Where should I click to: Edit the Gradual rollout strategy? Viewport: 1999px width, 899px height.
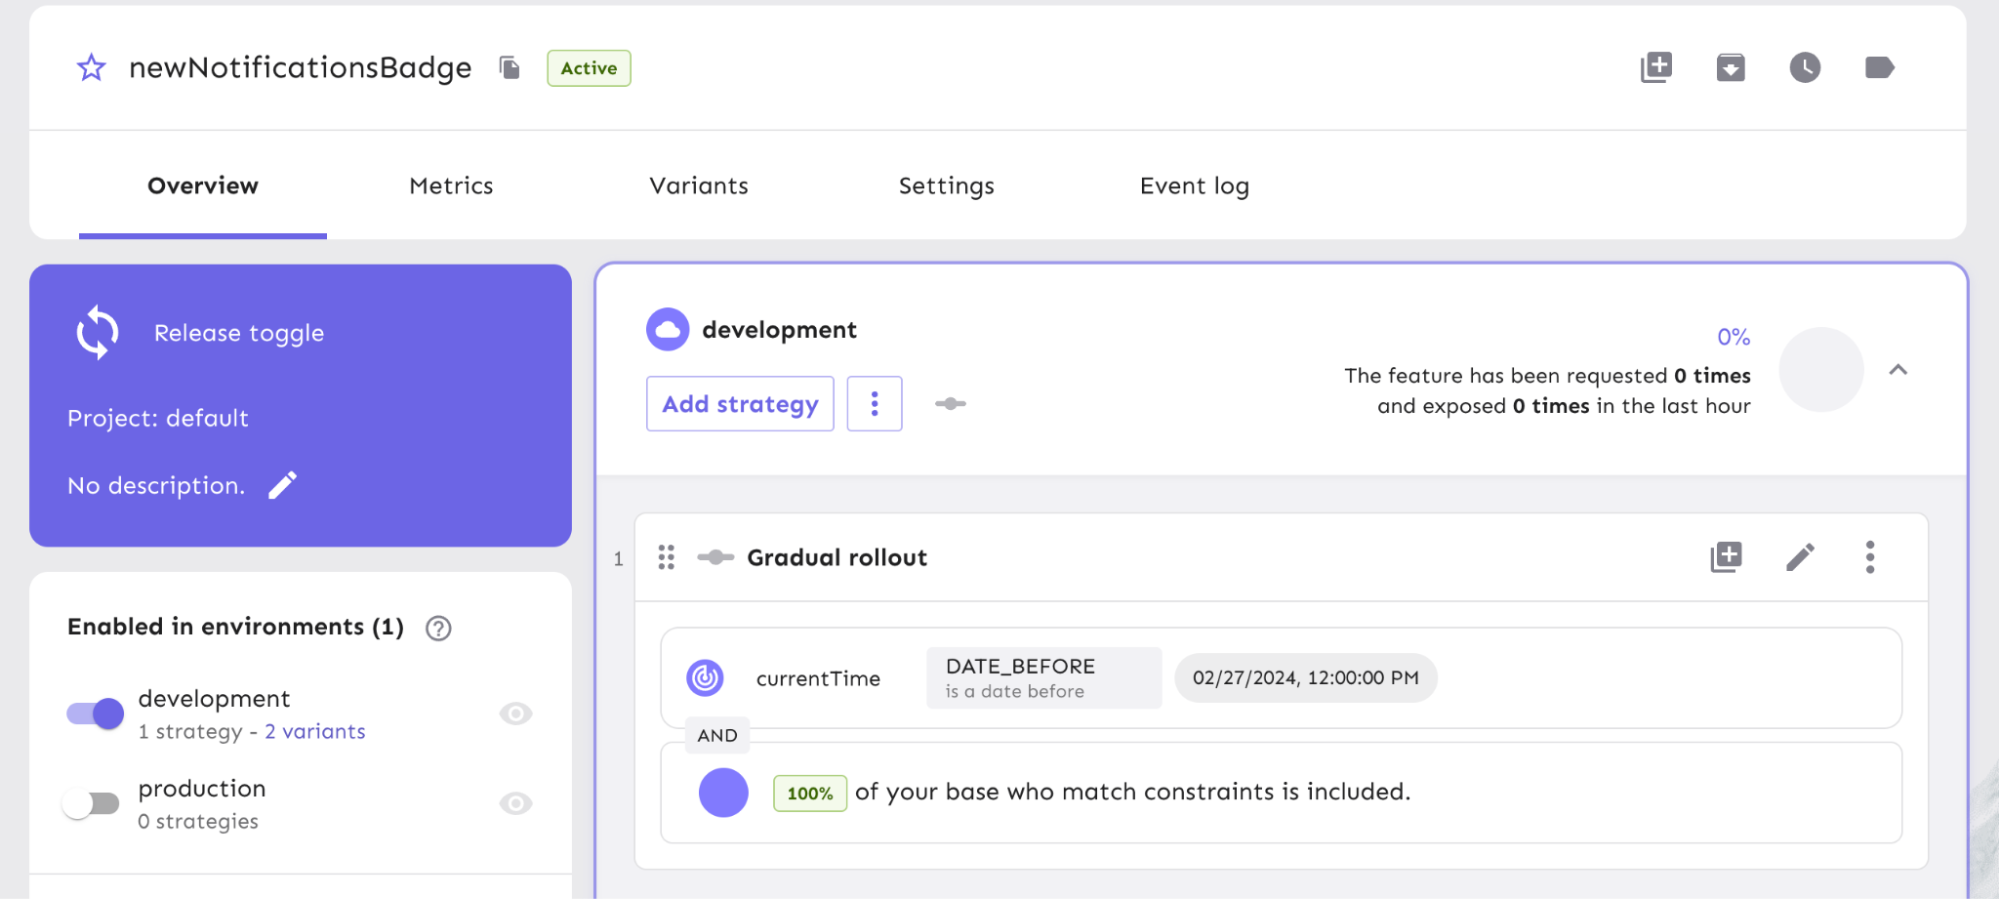[1800, 557]
